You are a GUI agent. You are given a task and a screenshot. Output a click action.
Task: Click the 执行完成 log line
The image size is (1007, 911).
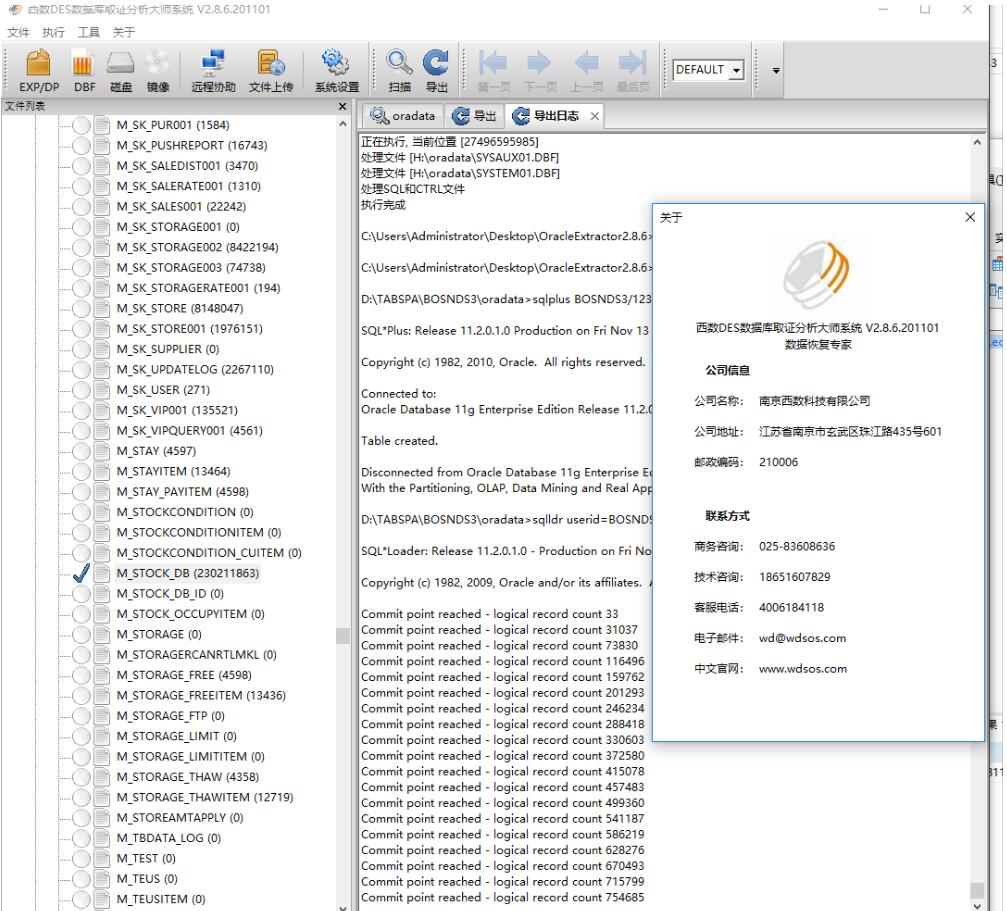pos(383,205)
